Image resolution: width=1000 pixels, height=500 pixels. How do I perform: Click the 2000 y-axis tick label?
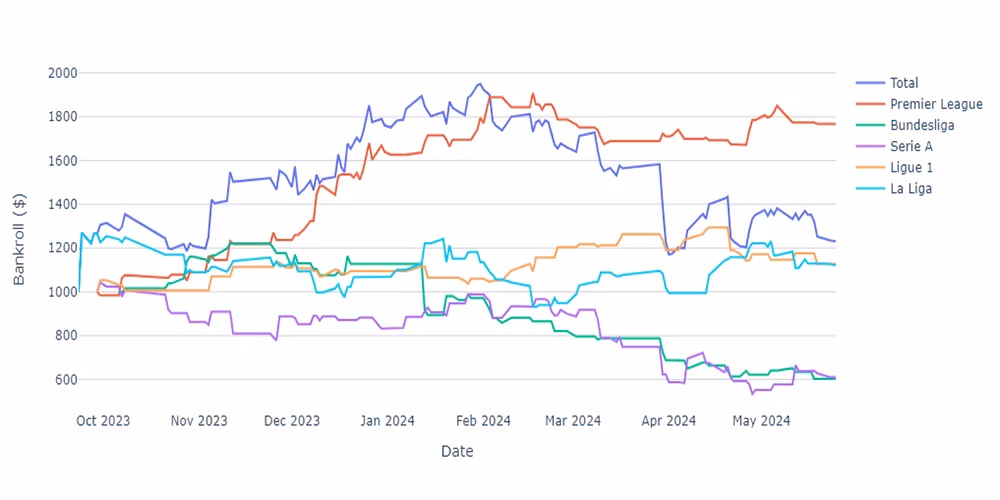click(62, 73)
